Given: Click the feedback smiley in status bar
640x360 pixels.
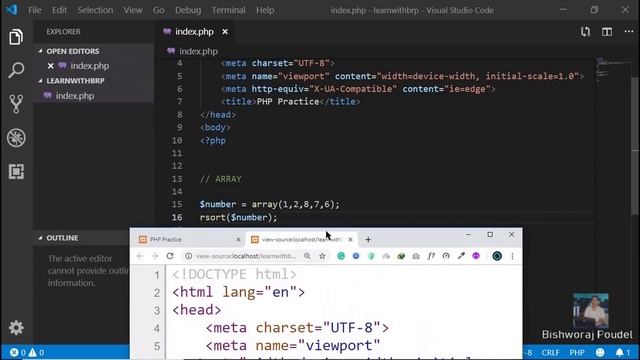Looking at the screenshot, I should 600,352.
